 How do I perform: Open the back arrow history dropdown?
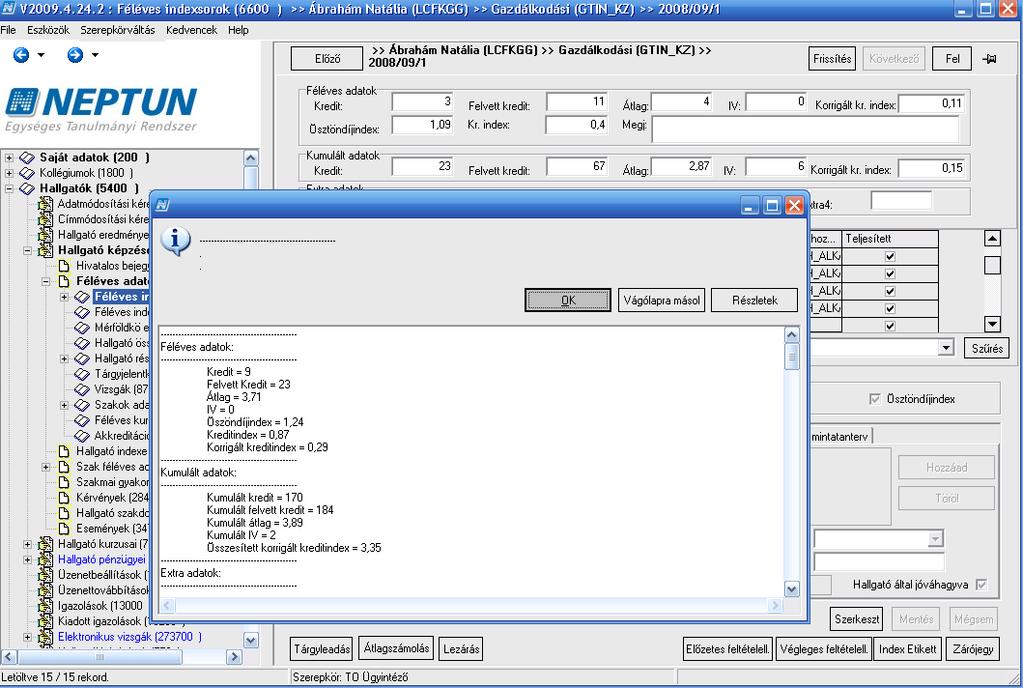[x=41, y=55]
